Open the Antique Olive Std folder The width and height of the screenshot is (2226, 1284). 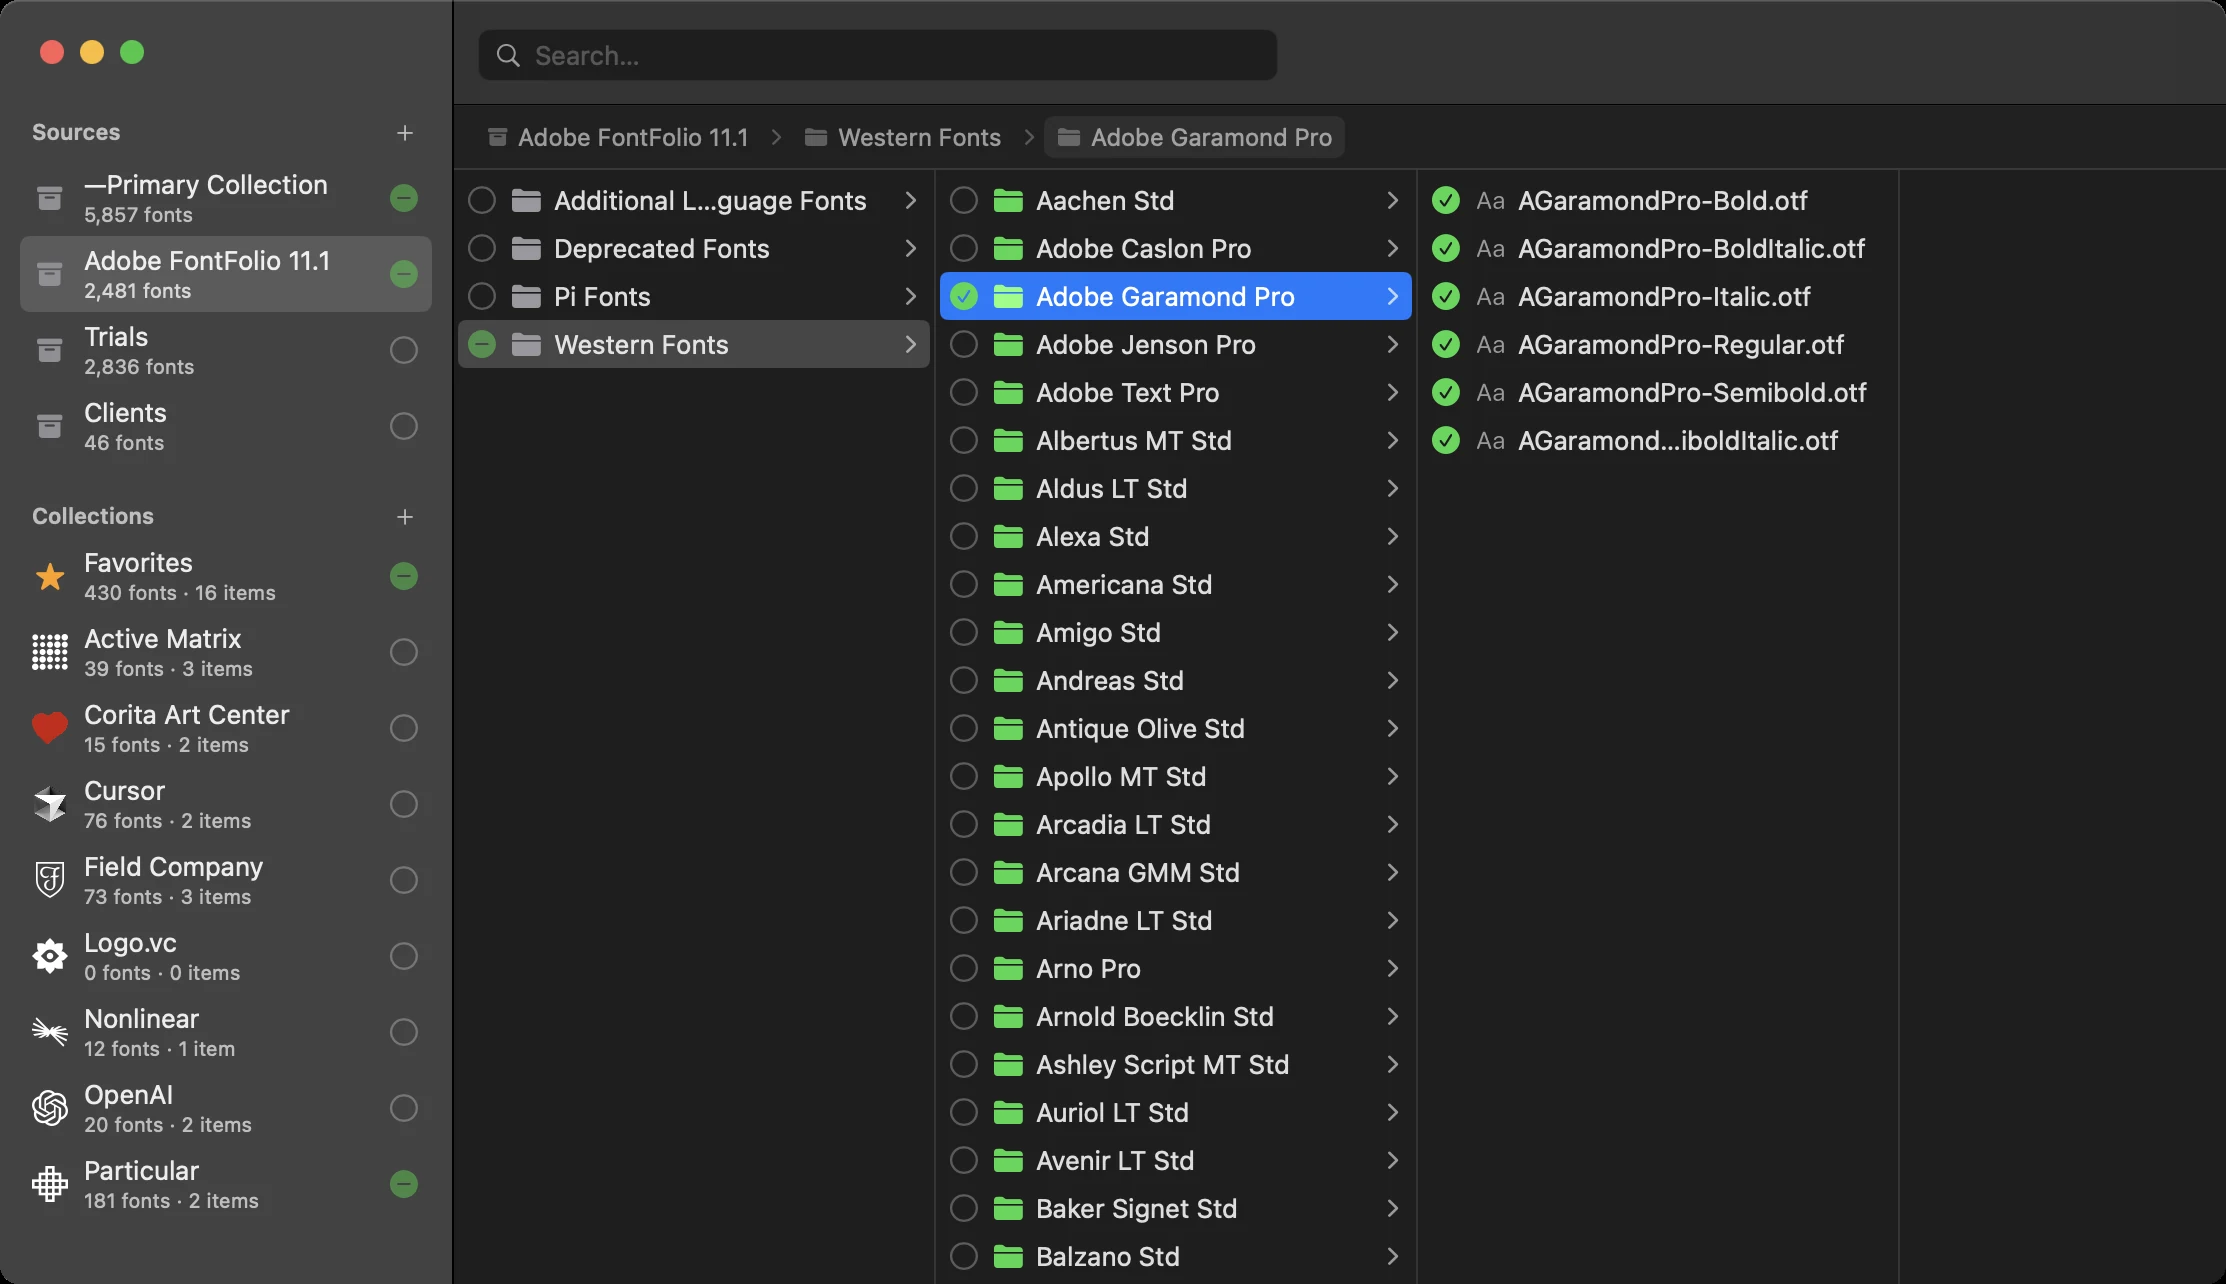(x=1176, y=729)
